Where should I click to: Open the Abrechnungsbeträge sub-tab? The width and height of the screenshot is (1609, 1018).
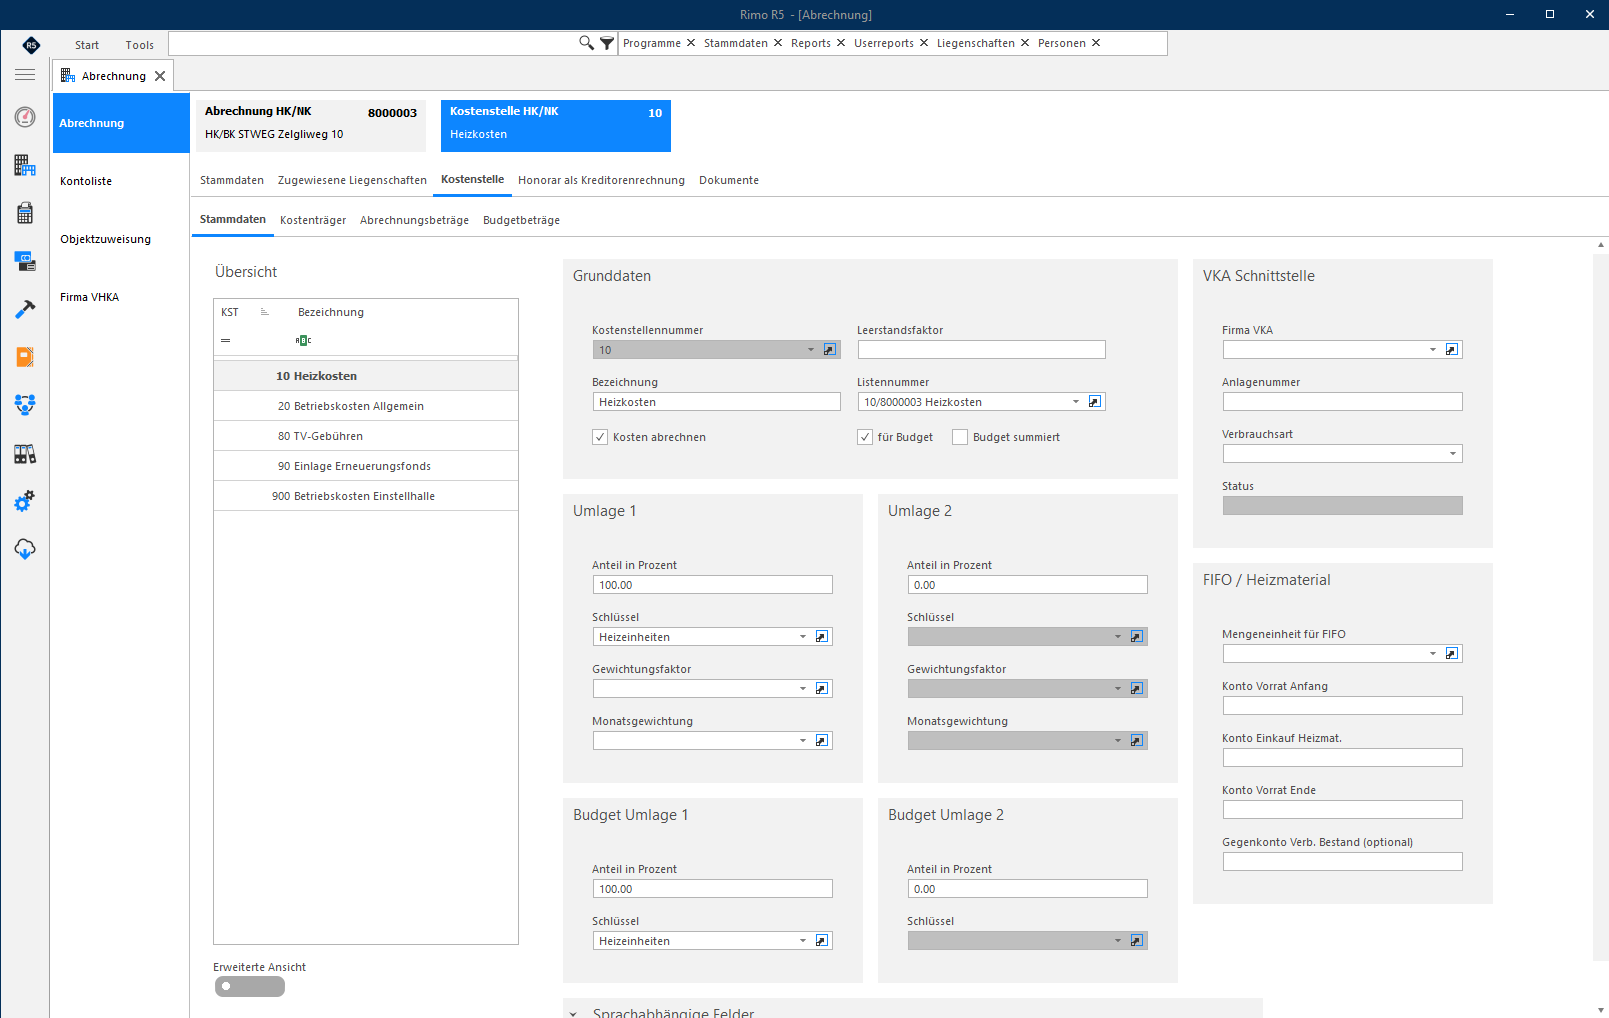(414, 220)
